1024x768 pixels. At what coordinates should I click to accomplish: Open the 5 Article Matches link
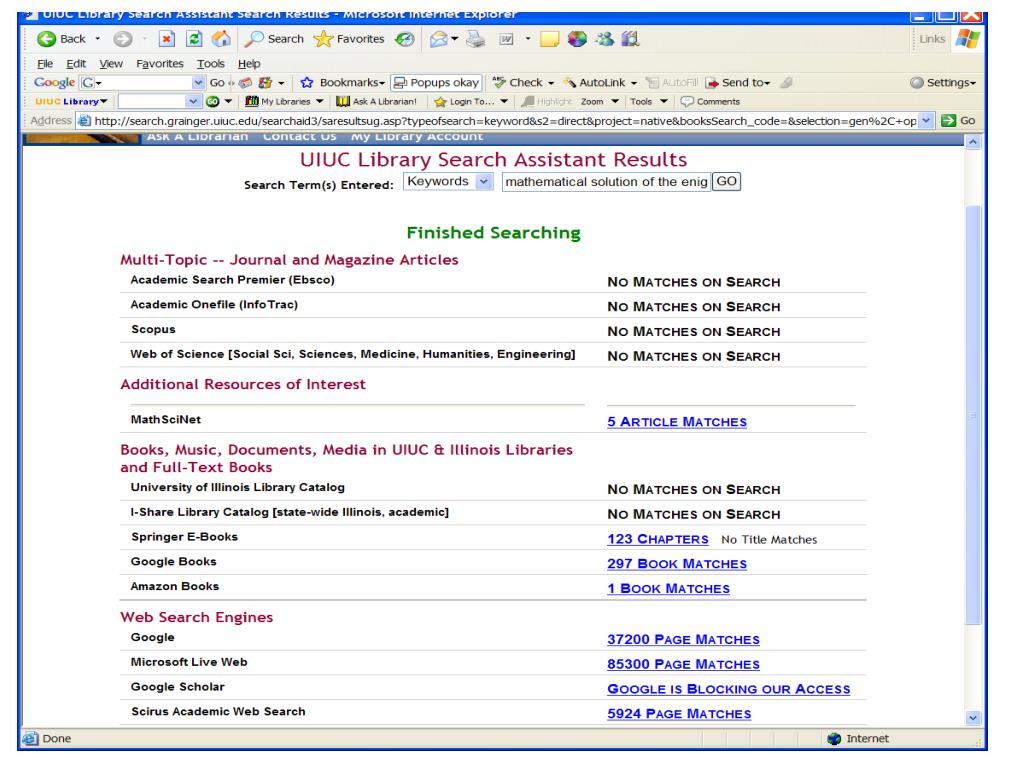pos(677,422)
